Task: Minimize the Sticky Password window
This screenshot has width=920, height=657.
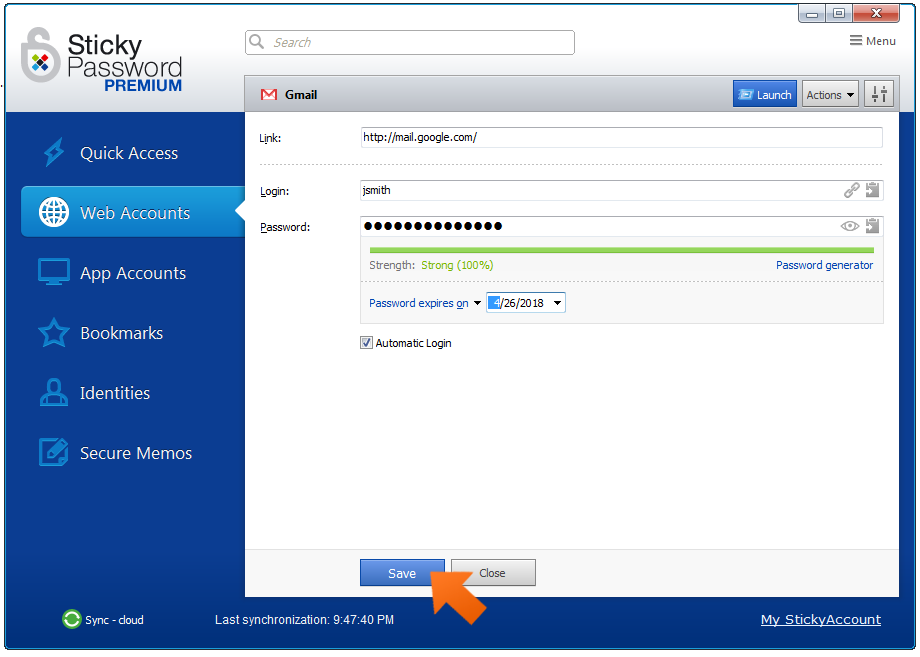Action: click(x=812, y=13)
